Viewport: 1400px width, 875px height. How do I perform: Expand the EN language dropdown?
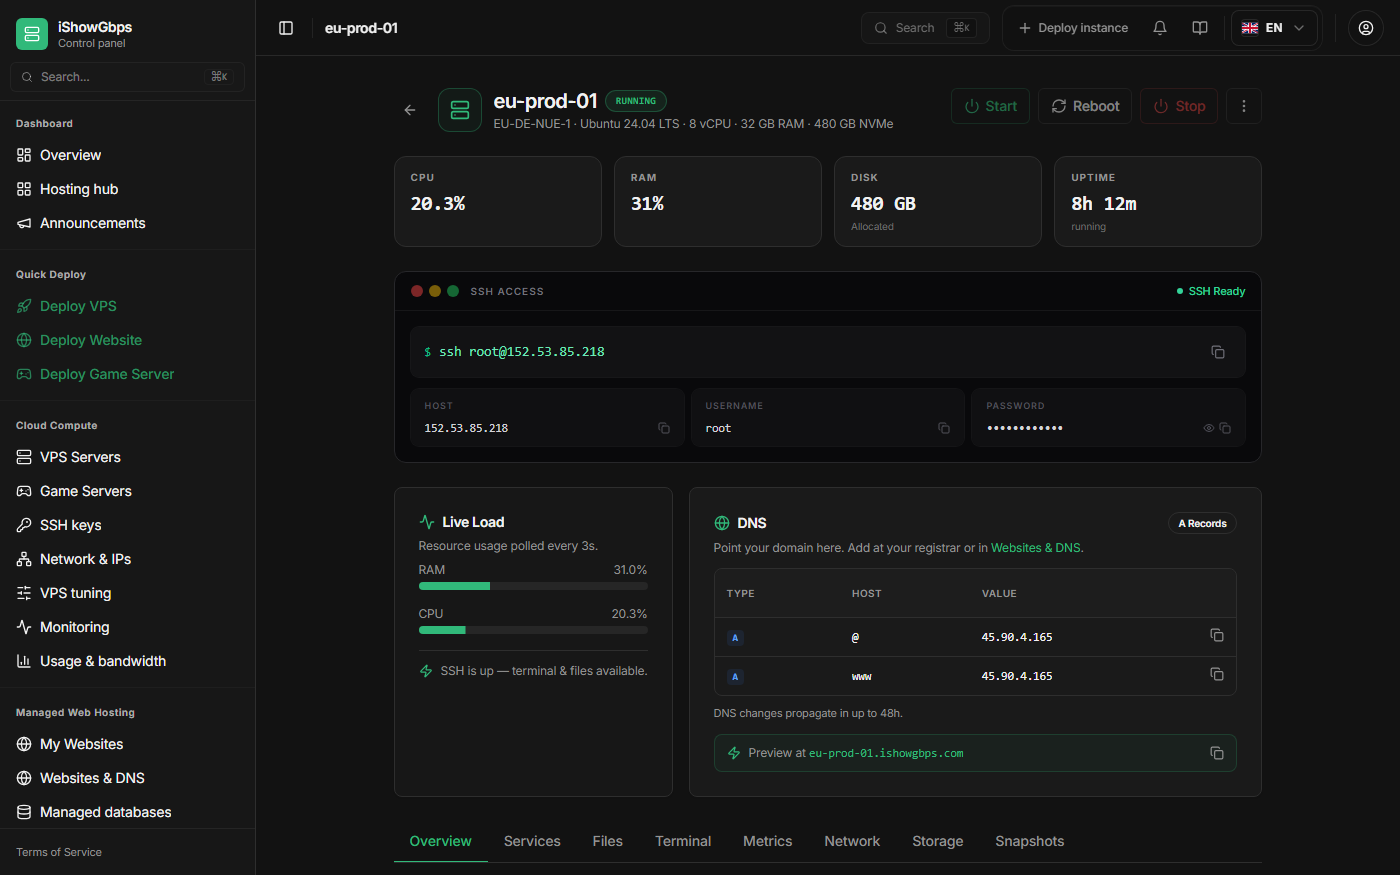point(1274,28)
